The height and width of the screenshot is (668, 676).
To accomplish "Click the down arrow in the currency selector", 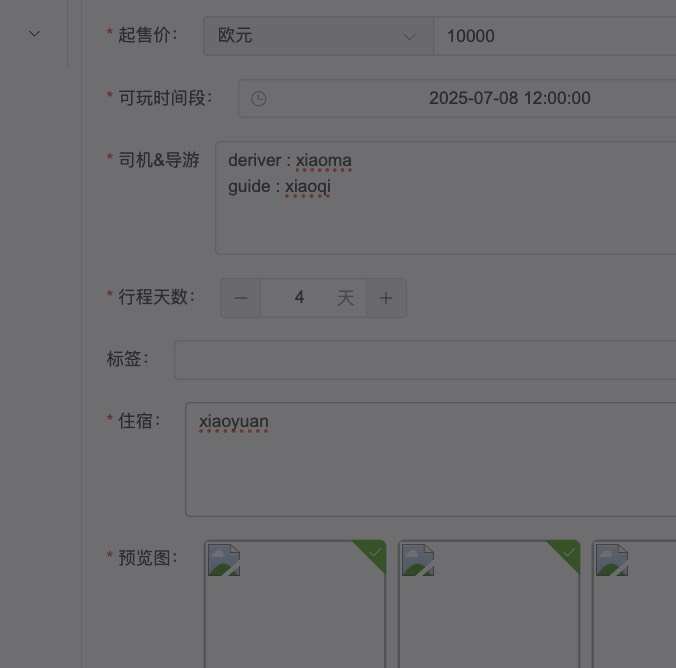I will (x=409, y=37).
